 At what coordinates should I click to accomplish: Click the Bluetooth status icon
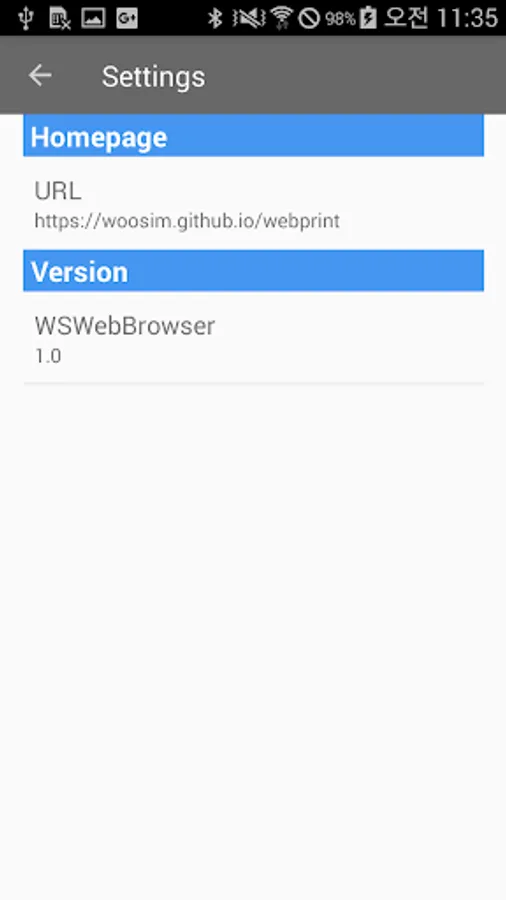coord(215,18)
